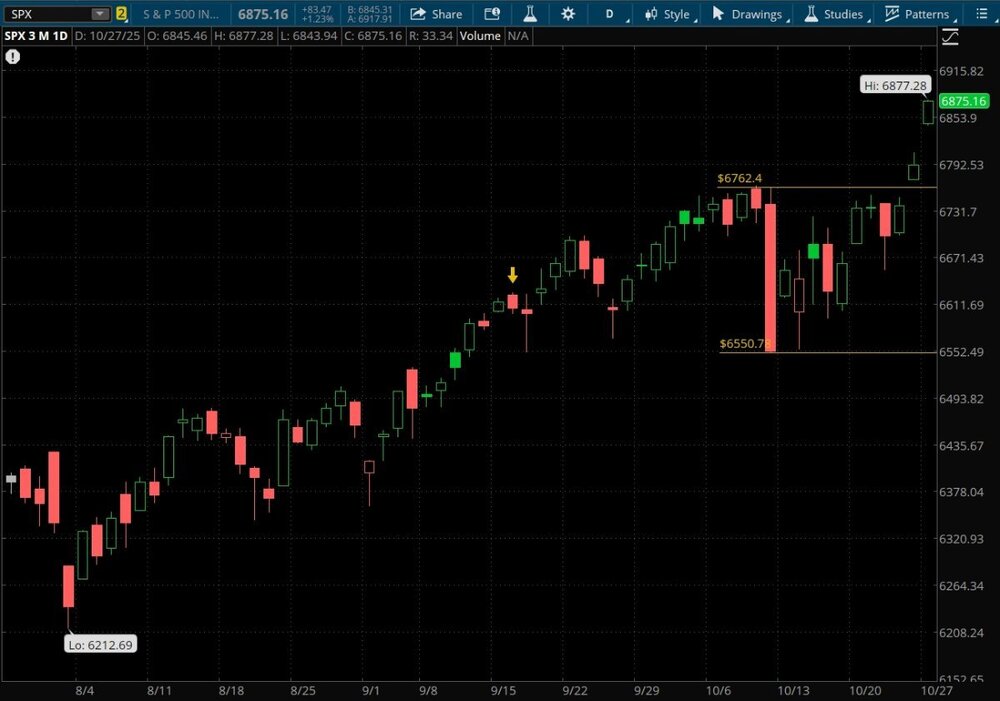Open the Studies menu
Viewport: 1000px width, 701px height.
[x=834, y=14]
